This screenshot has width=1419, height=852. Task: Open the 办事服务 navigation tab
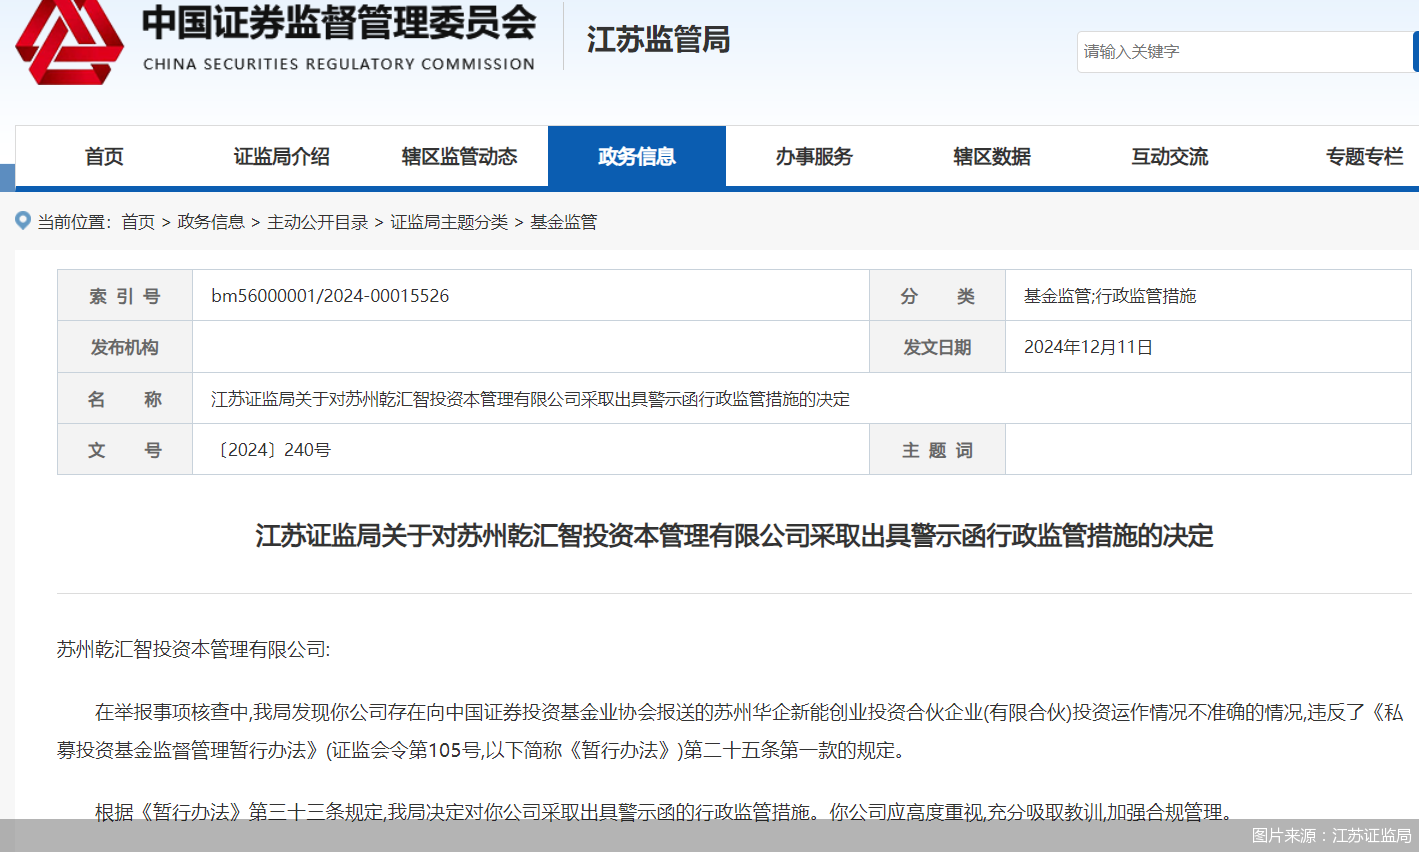(x=814, y=157)
